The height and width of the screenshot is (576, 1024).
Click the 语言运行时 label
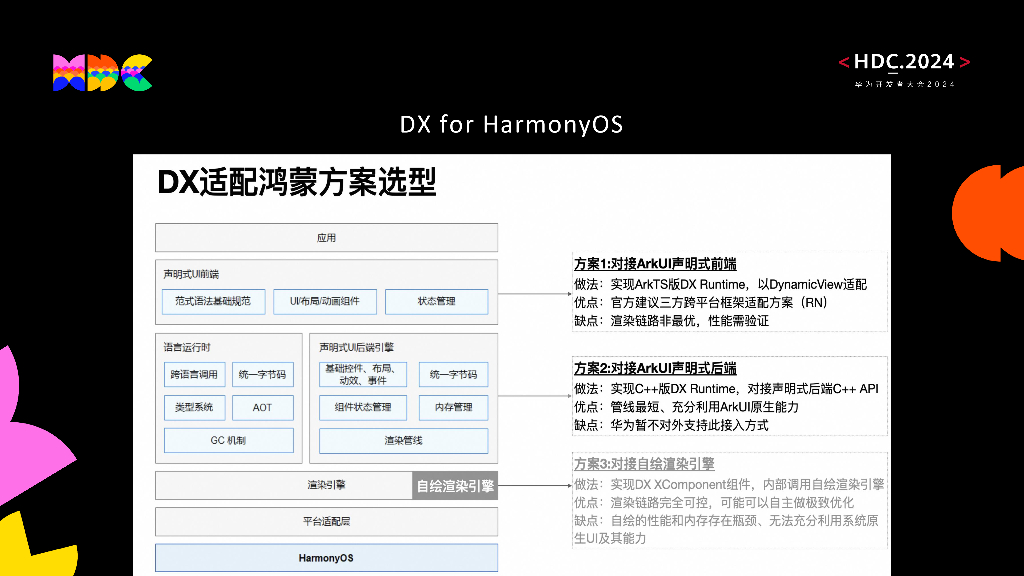tap(187, 347)
